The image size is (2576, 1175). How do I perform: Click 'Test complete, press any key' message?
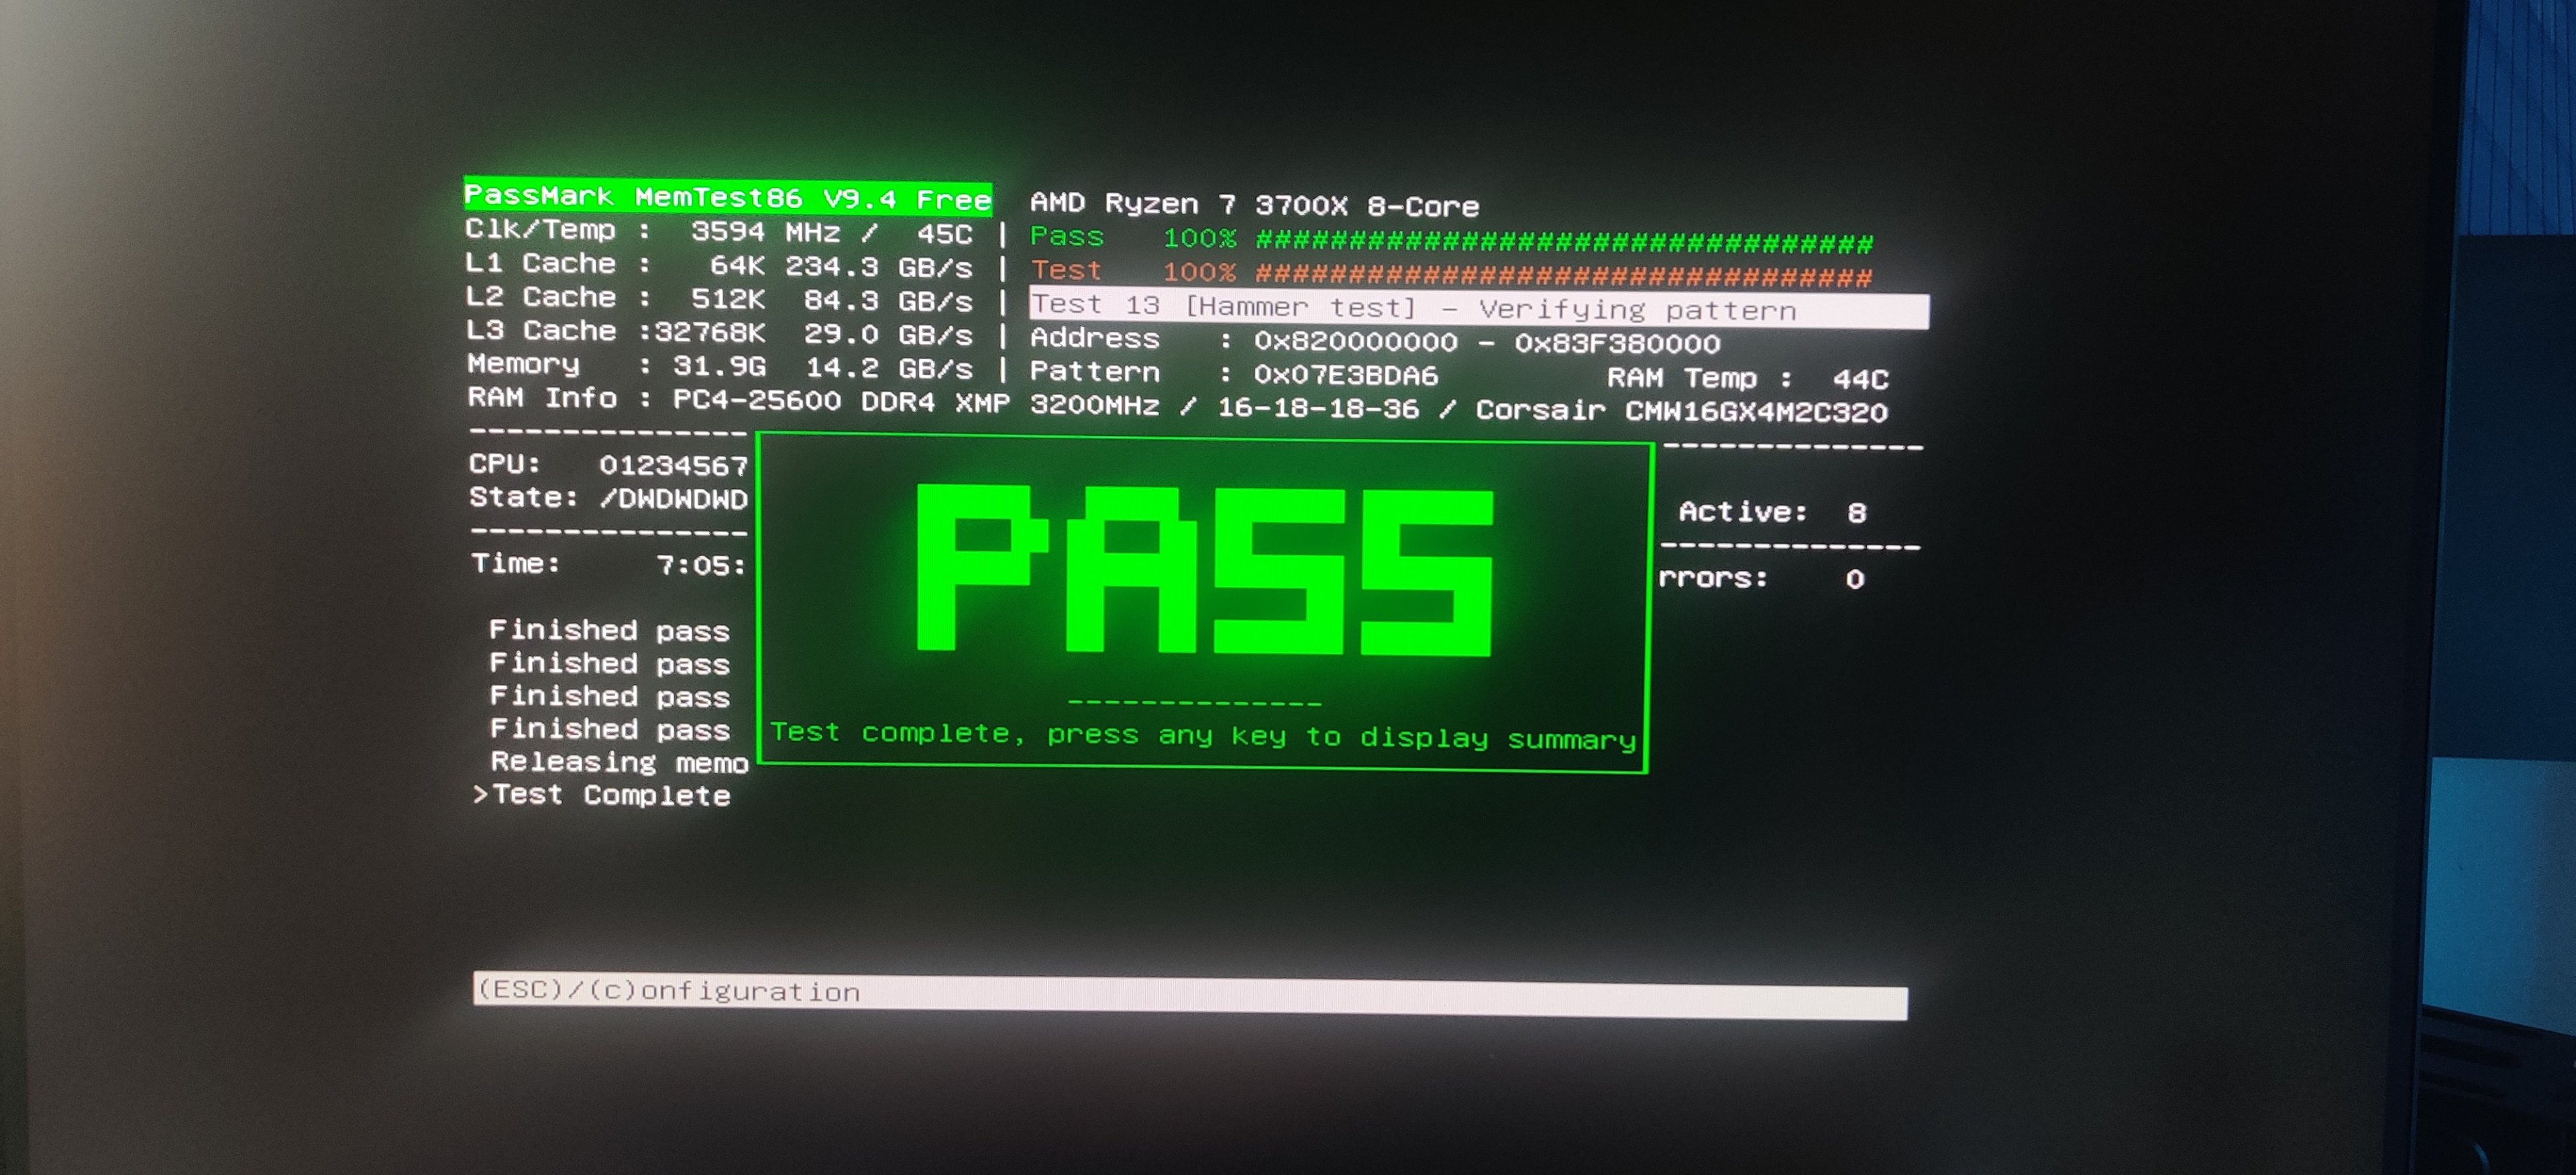[1203, 736]
